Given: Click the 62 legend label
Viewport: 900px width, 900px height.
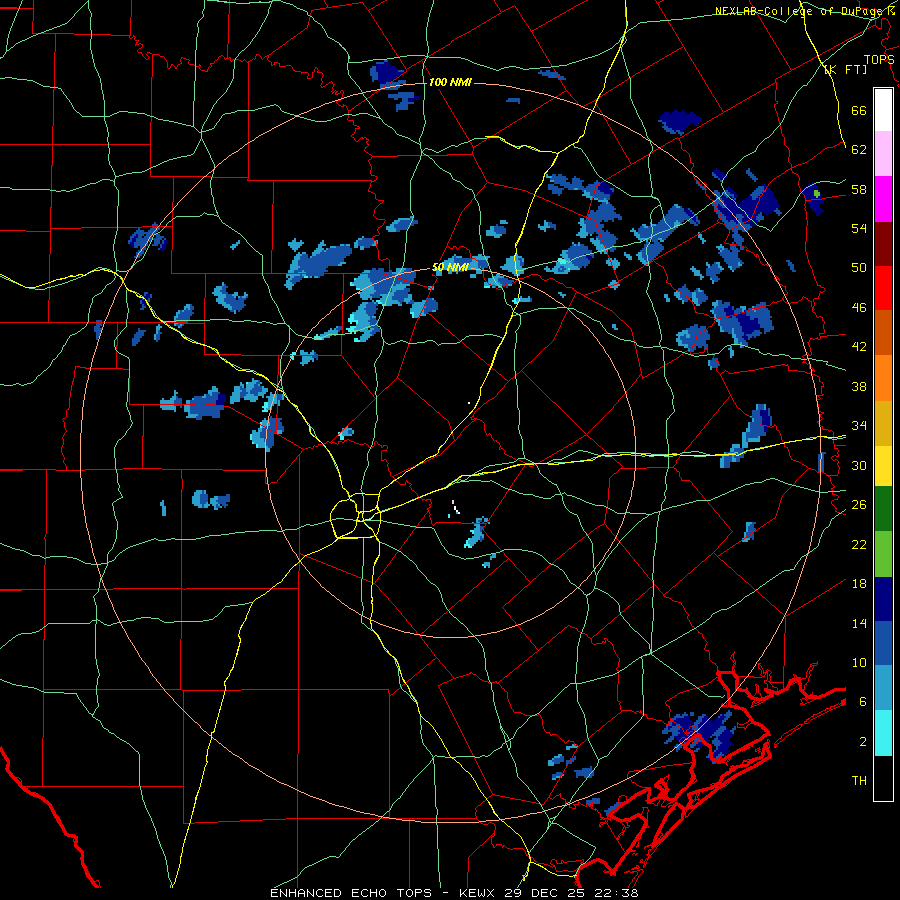Looking at the screenshot, I should point(859,150).
